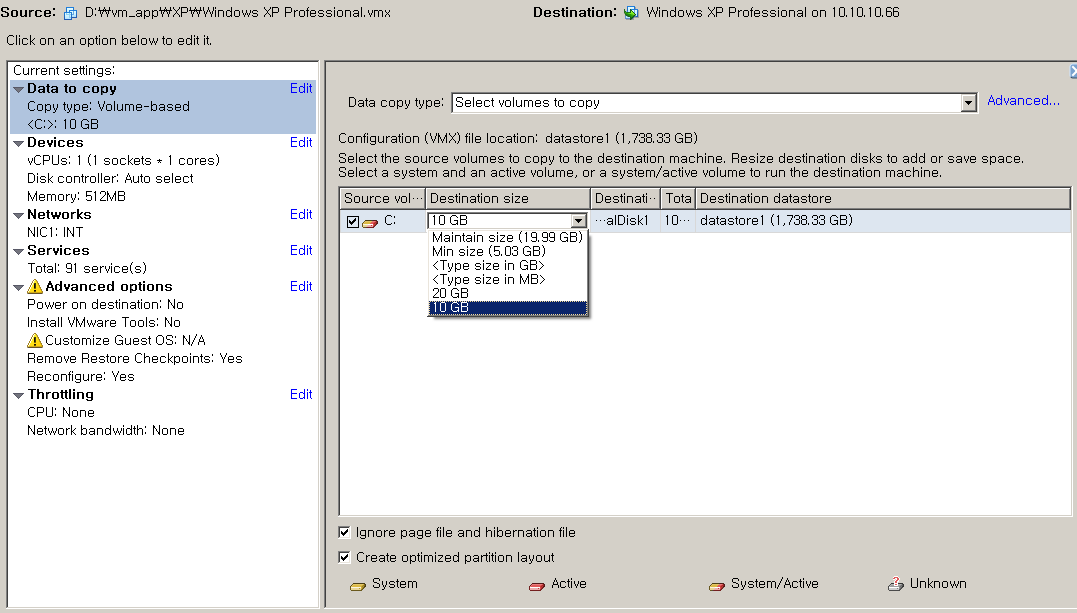Click the Data to copy heading
The height and width of the screenshot is (613, 1077).
tap(71, 89)
